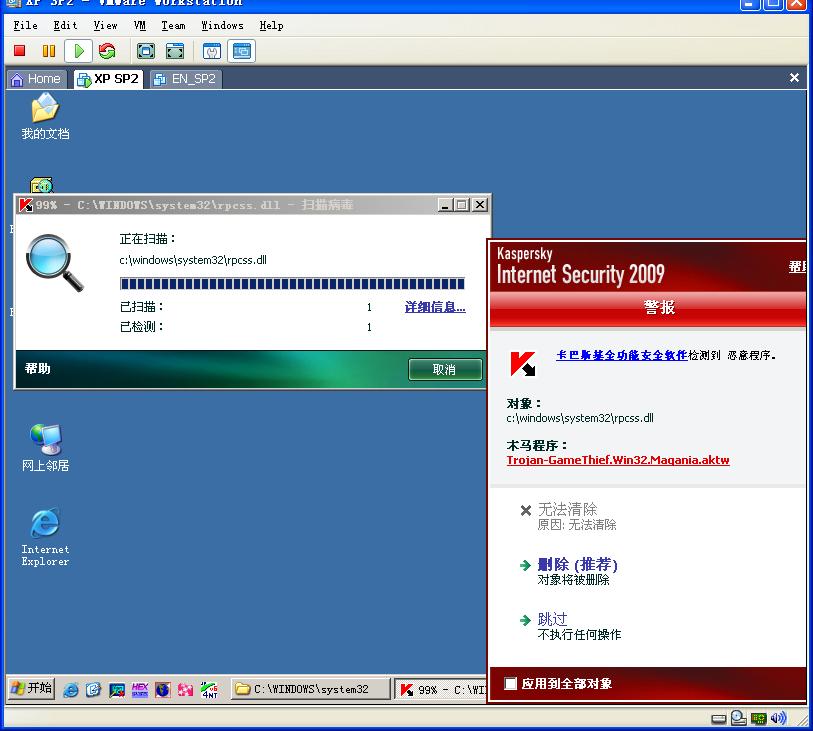813x731 pixels.
Task: Click the scanned file path c:\windows\system32\rpcss.dll in scan window
Action: [x=193, y=260]
